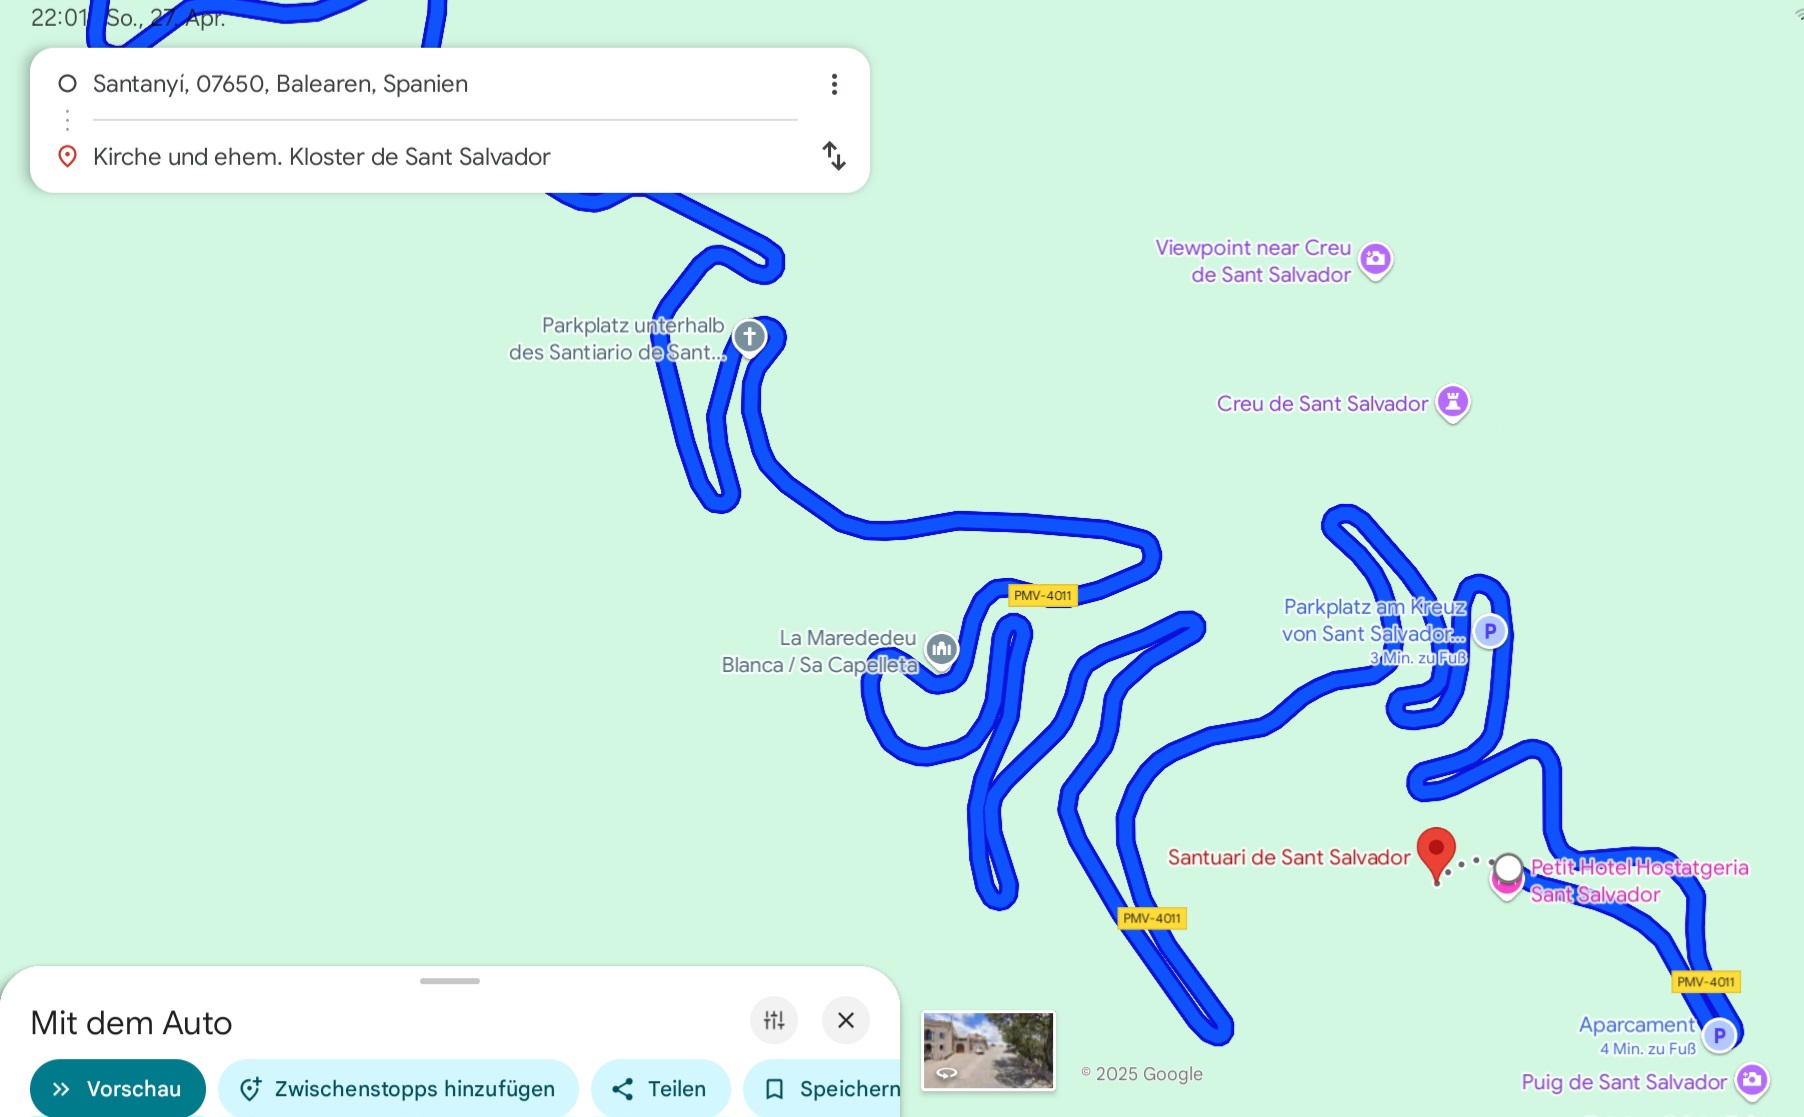Start the Vorschau route preview
Screen dimensions: 1804x1117
[118, 1088]
